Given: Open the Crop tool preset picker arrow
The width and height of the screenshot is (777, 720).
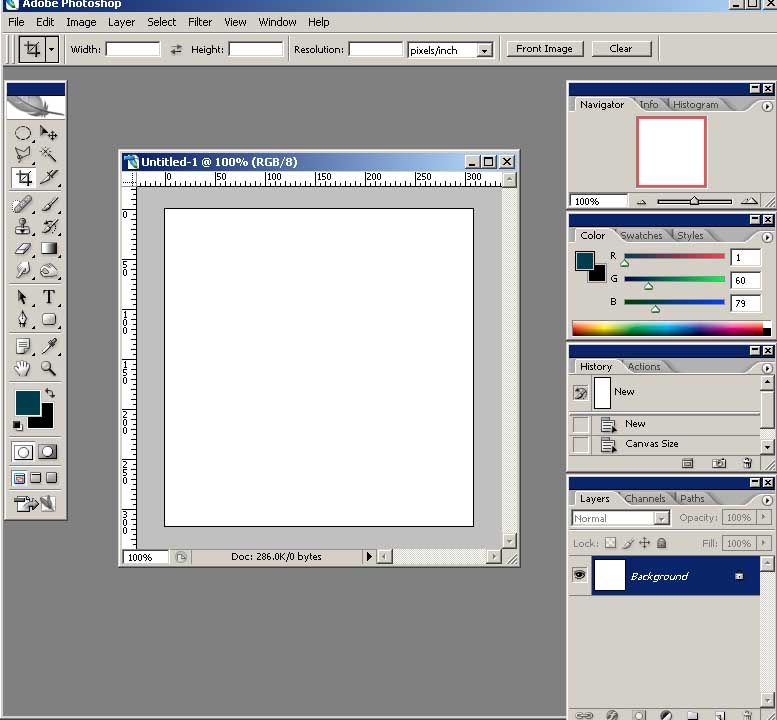Looking at the screenshot, I should point(51,49).
